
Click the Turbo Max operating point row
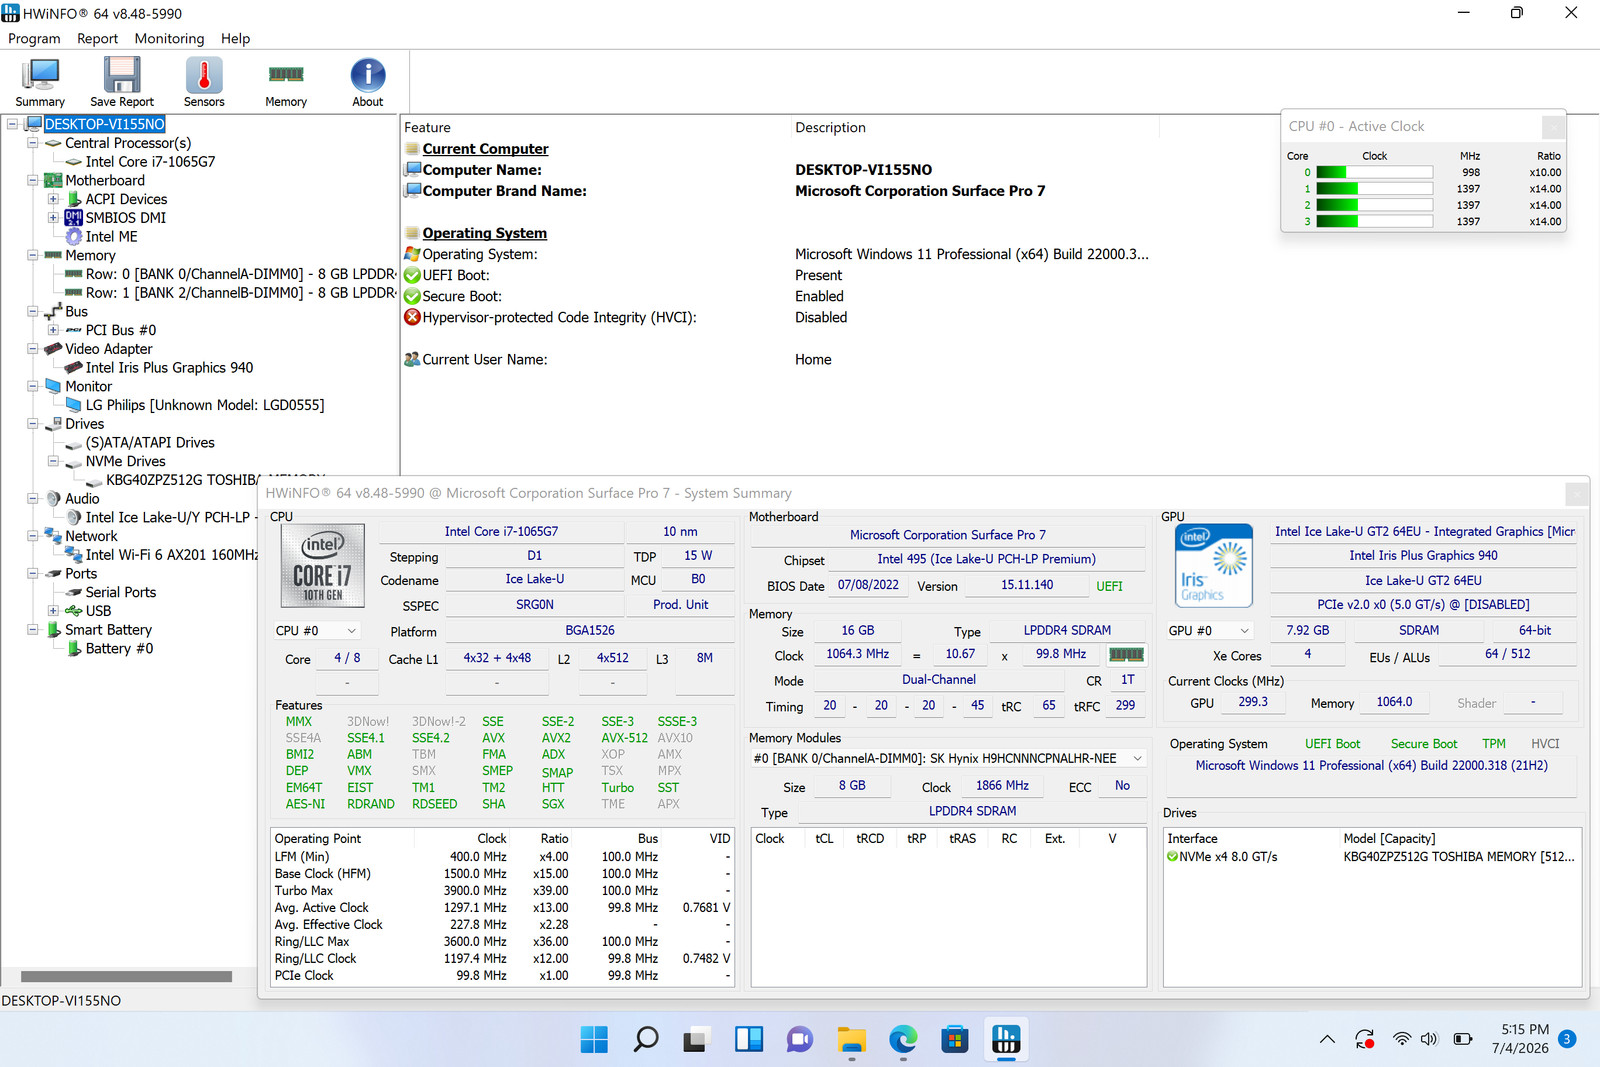coord(503,891)
